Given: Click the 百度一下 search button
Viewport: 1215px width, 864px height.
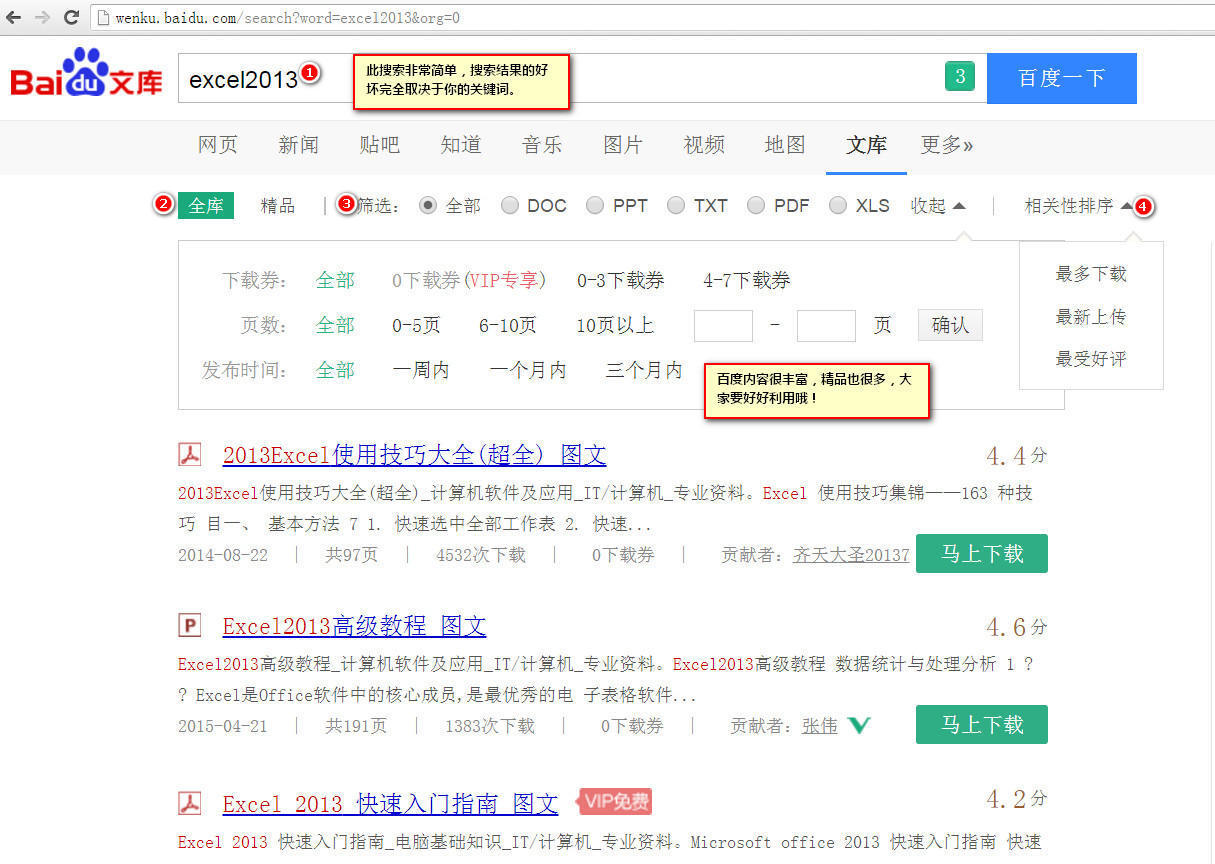Looking at the screenshot, I should tap(1062, 78).
